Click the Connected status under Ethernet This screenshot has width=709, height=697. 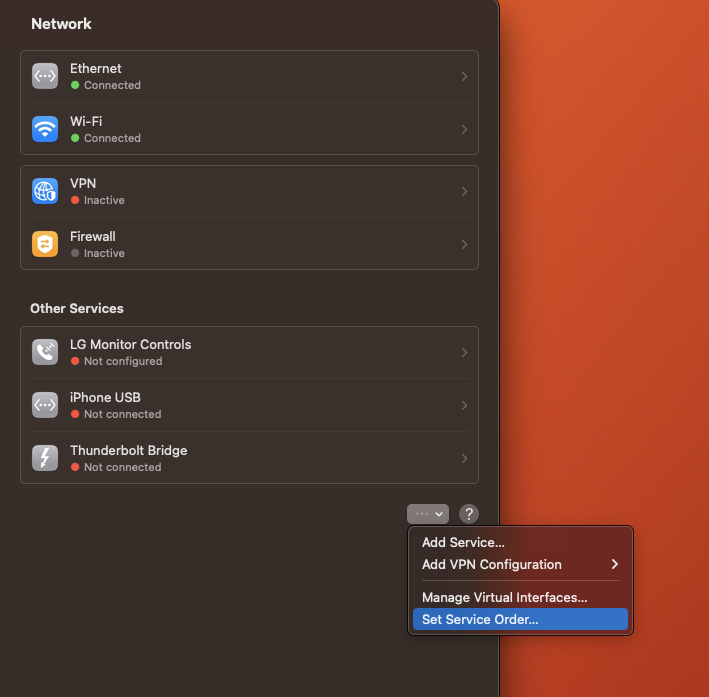click(112, 85)
